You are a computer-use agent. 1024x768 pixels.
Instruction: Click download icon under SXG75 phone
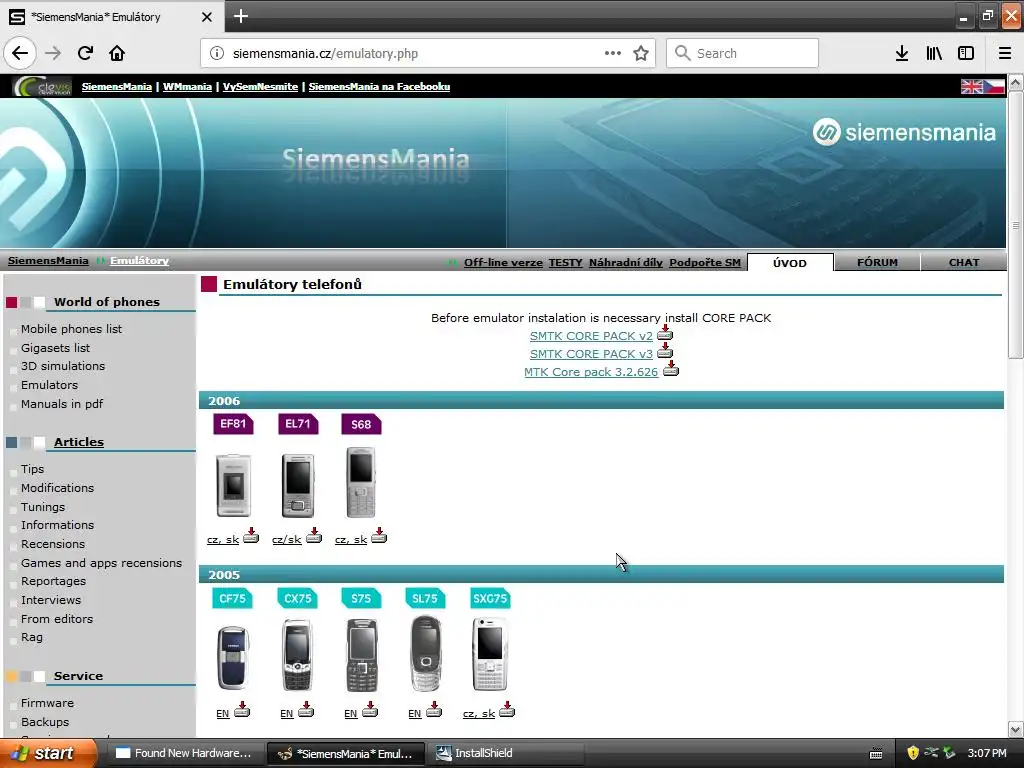[x=507, y=709]
